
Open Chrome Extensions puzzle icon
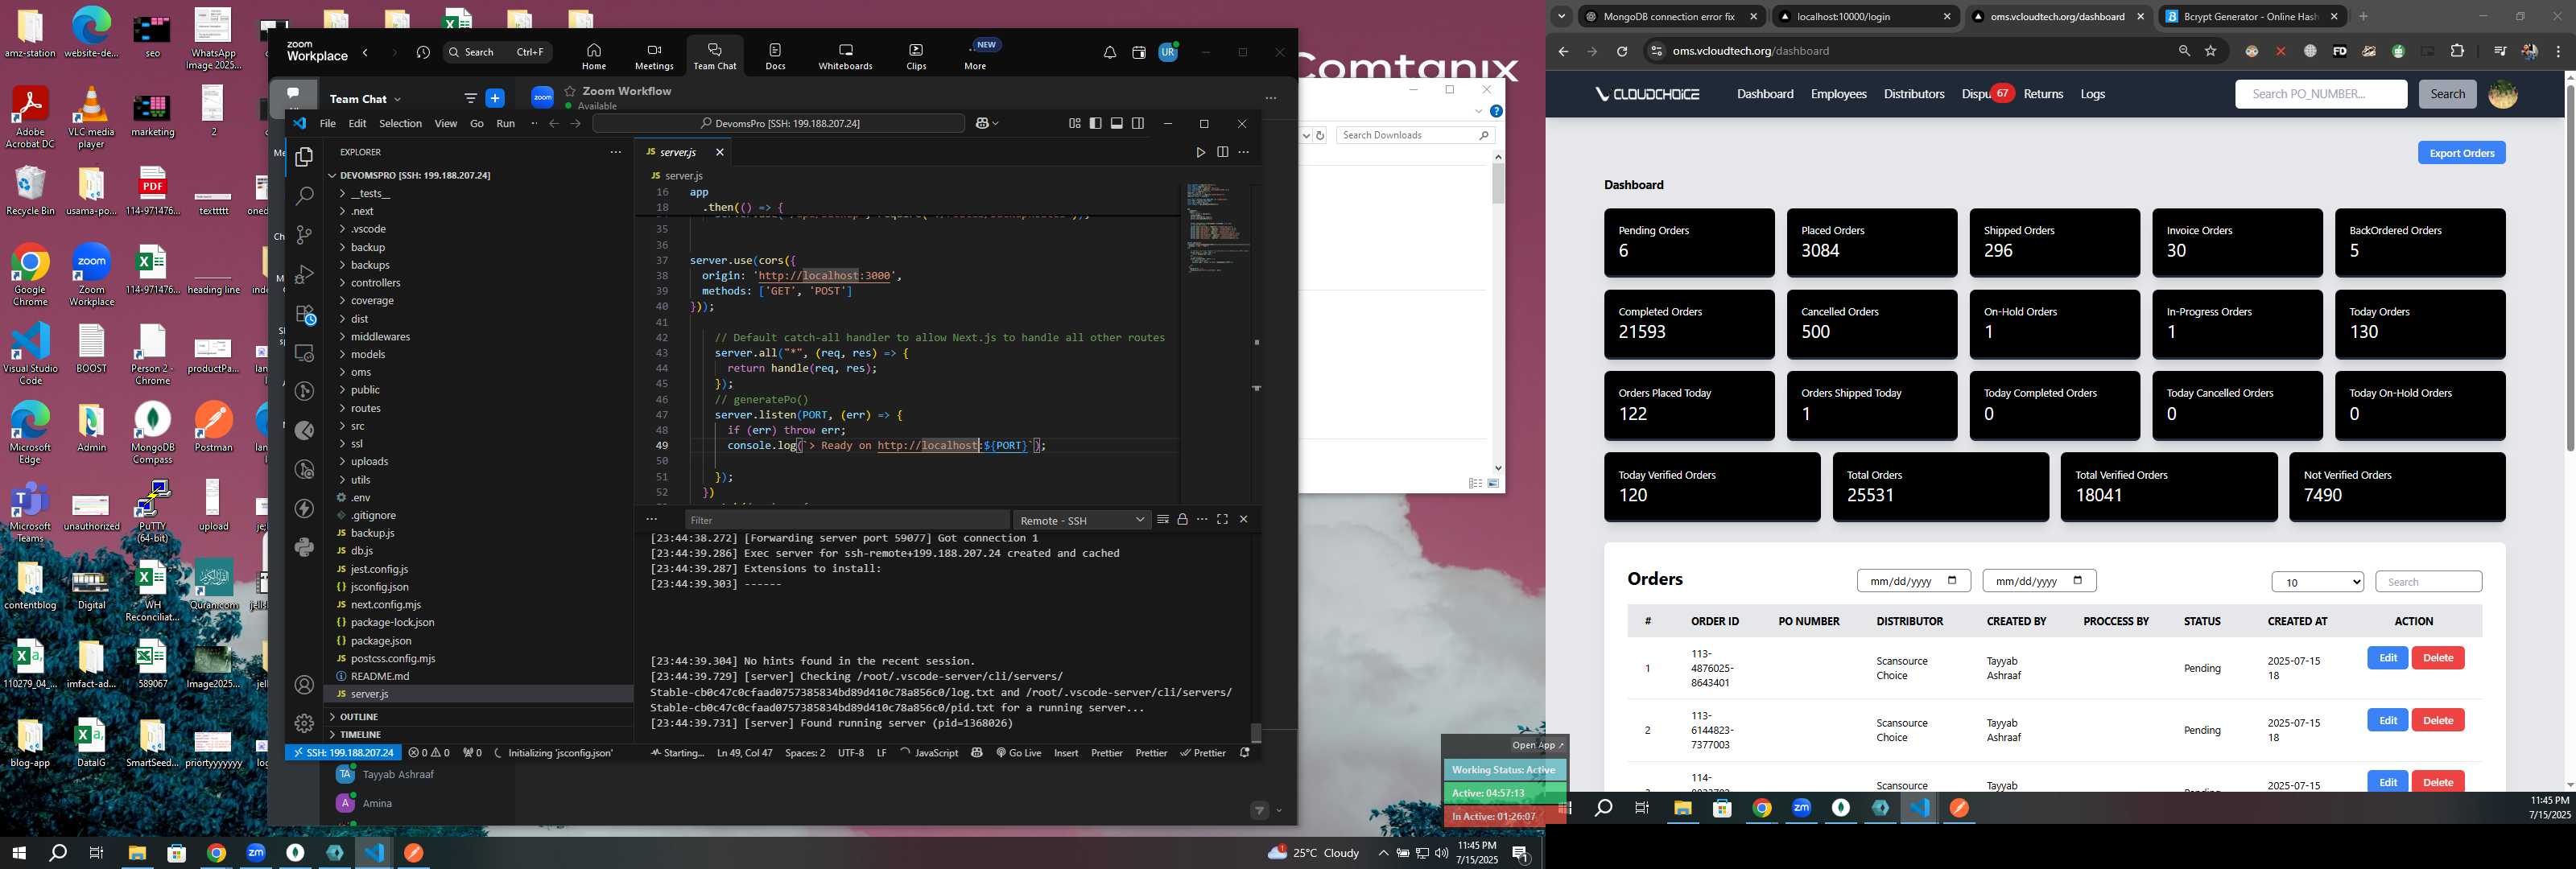tap(2457, 51)
